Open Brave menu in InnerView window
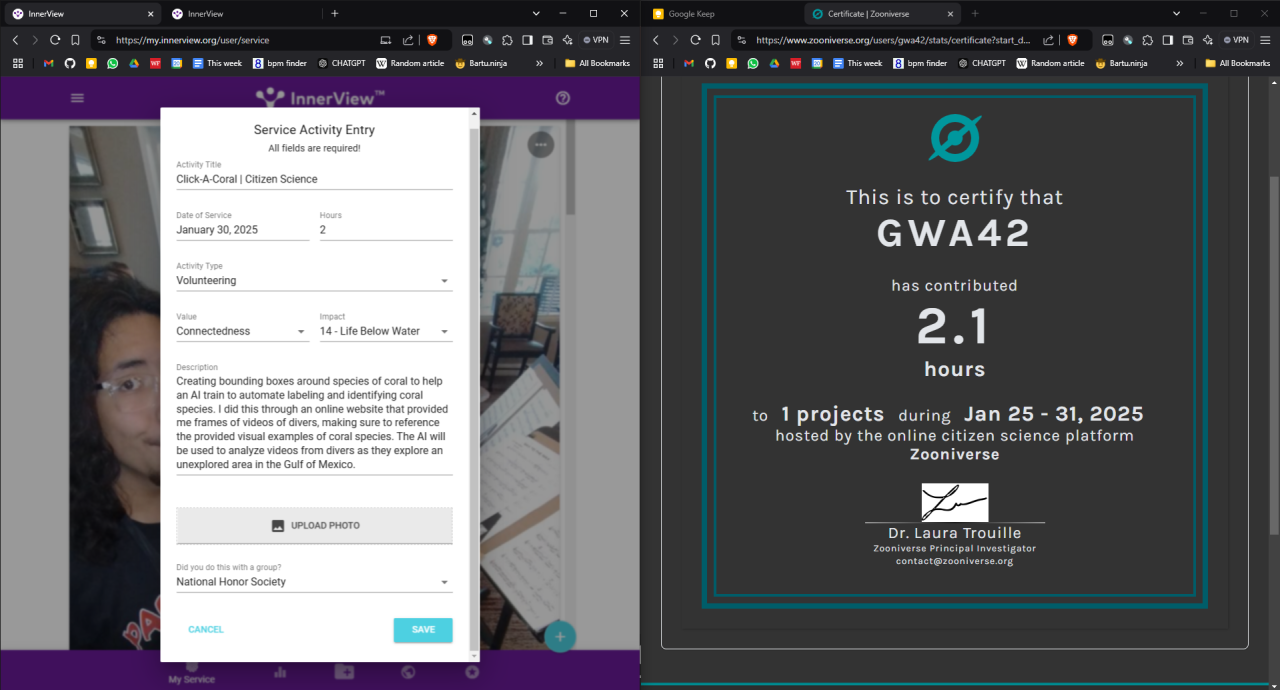This screenshot has height=690, width=1280. pyautogui.click(x=625, y=40)
